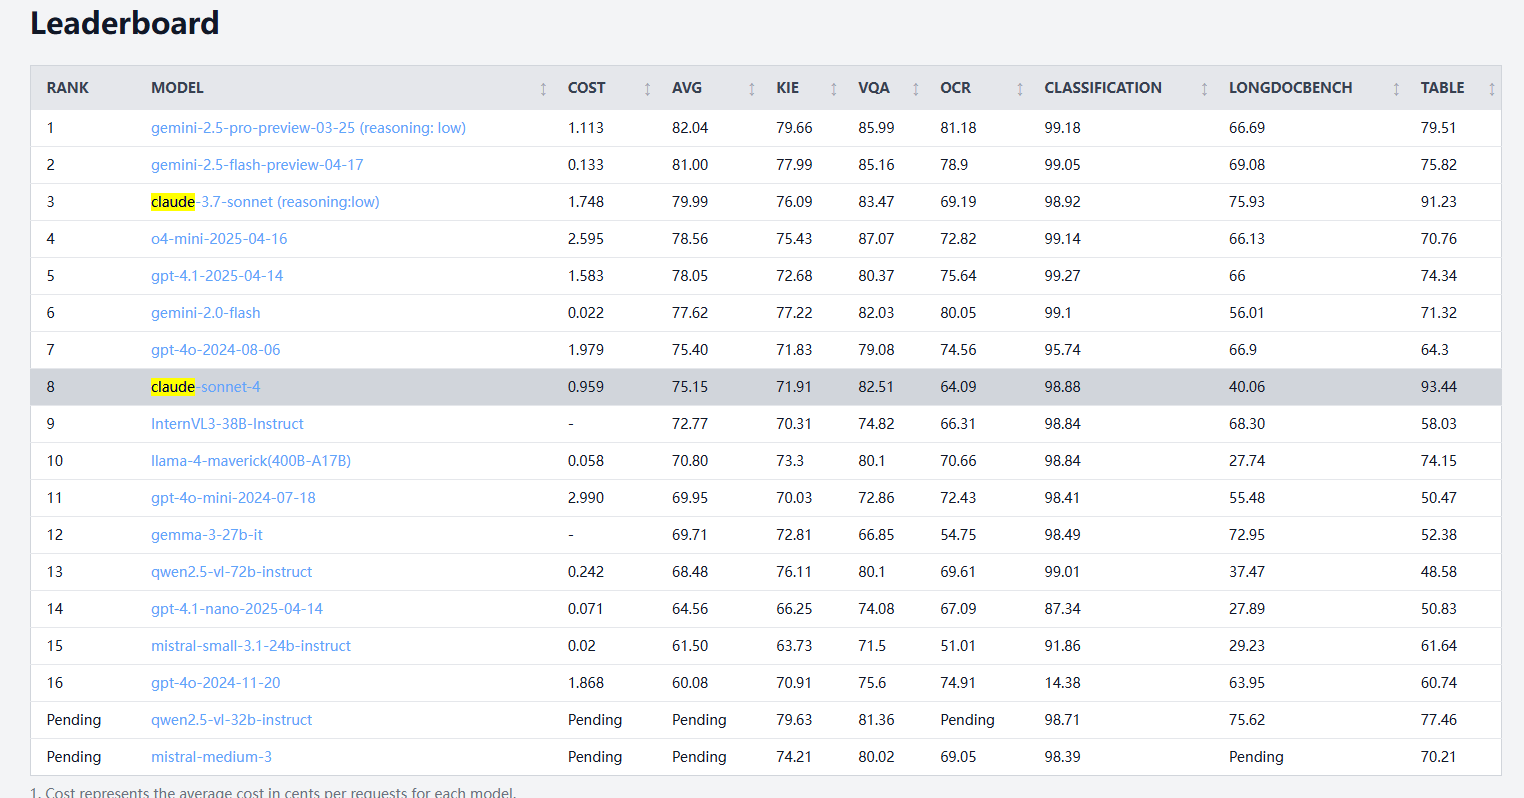The width and height of the screenshot is (1524, 798).
Task: Click the AVG header label
Action: pyautogui.click(x=687, y=88)
